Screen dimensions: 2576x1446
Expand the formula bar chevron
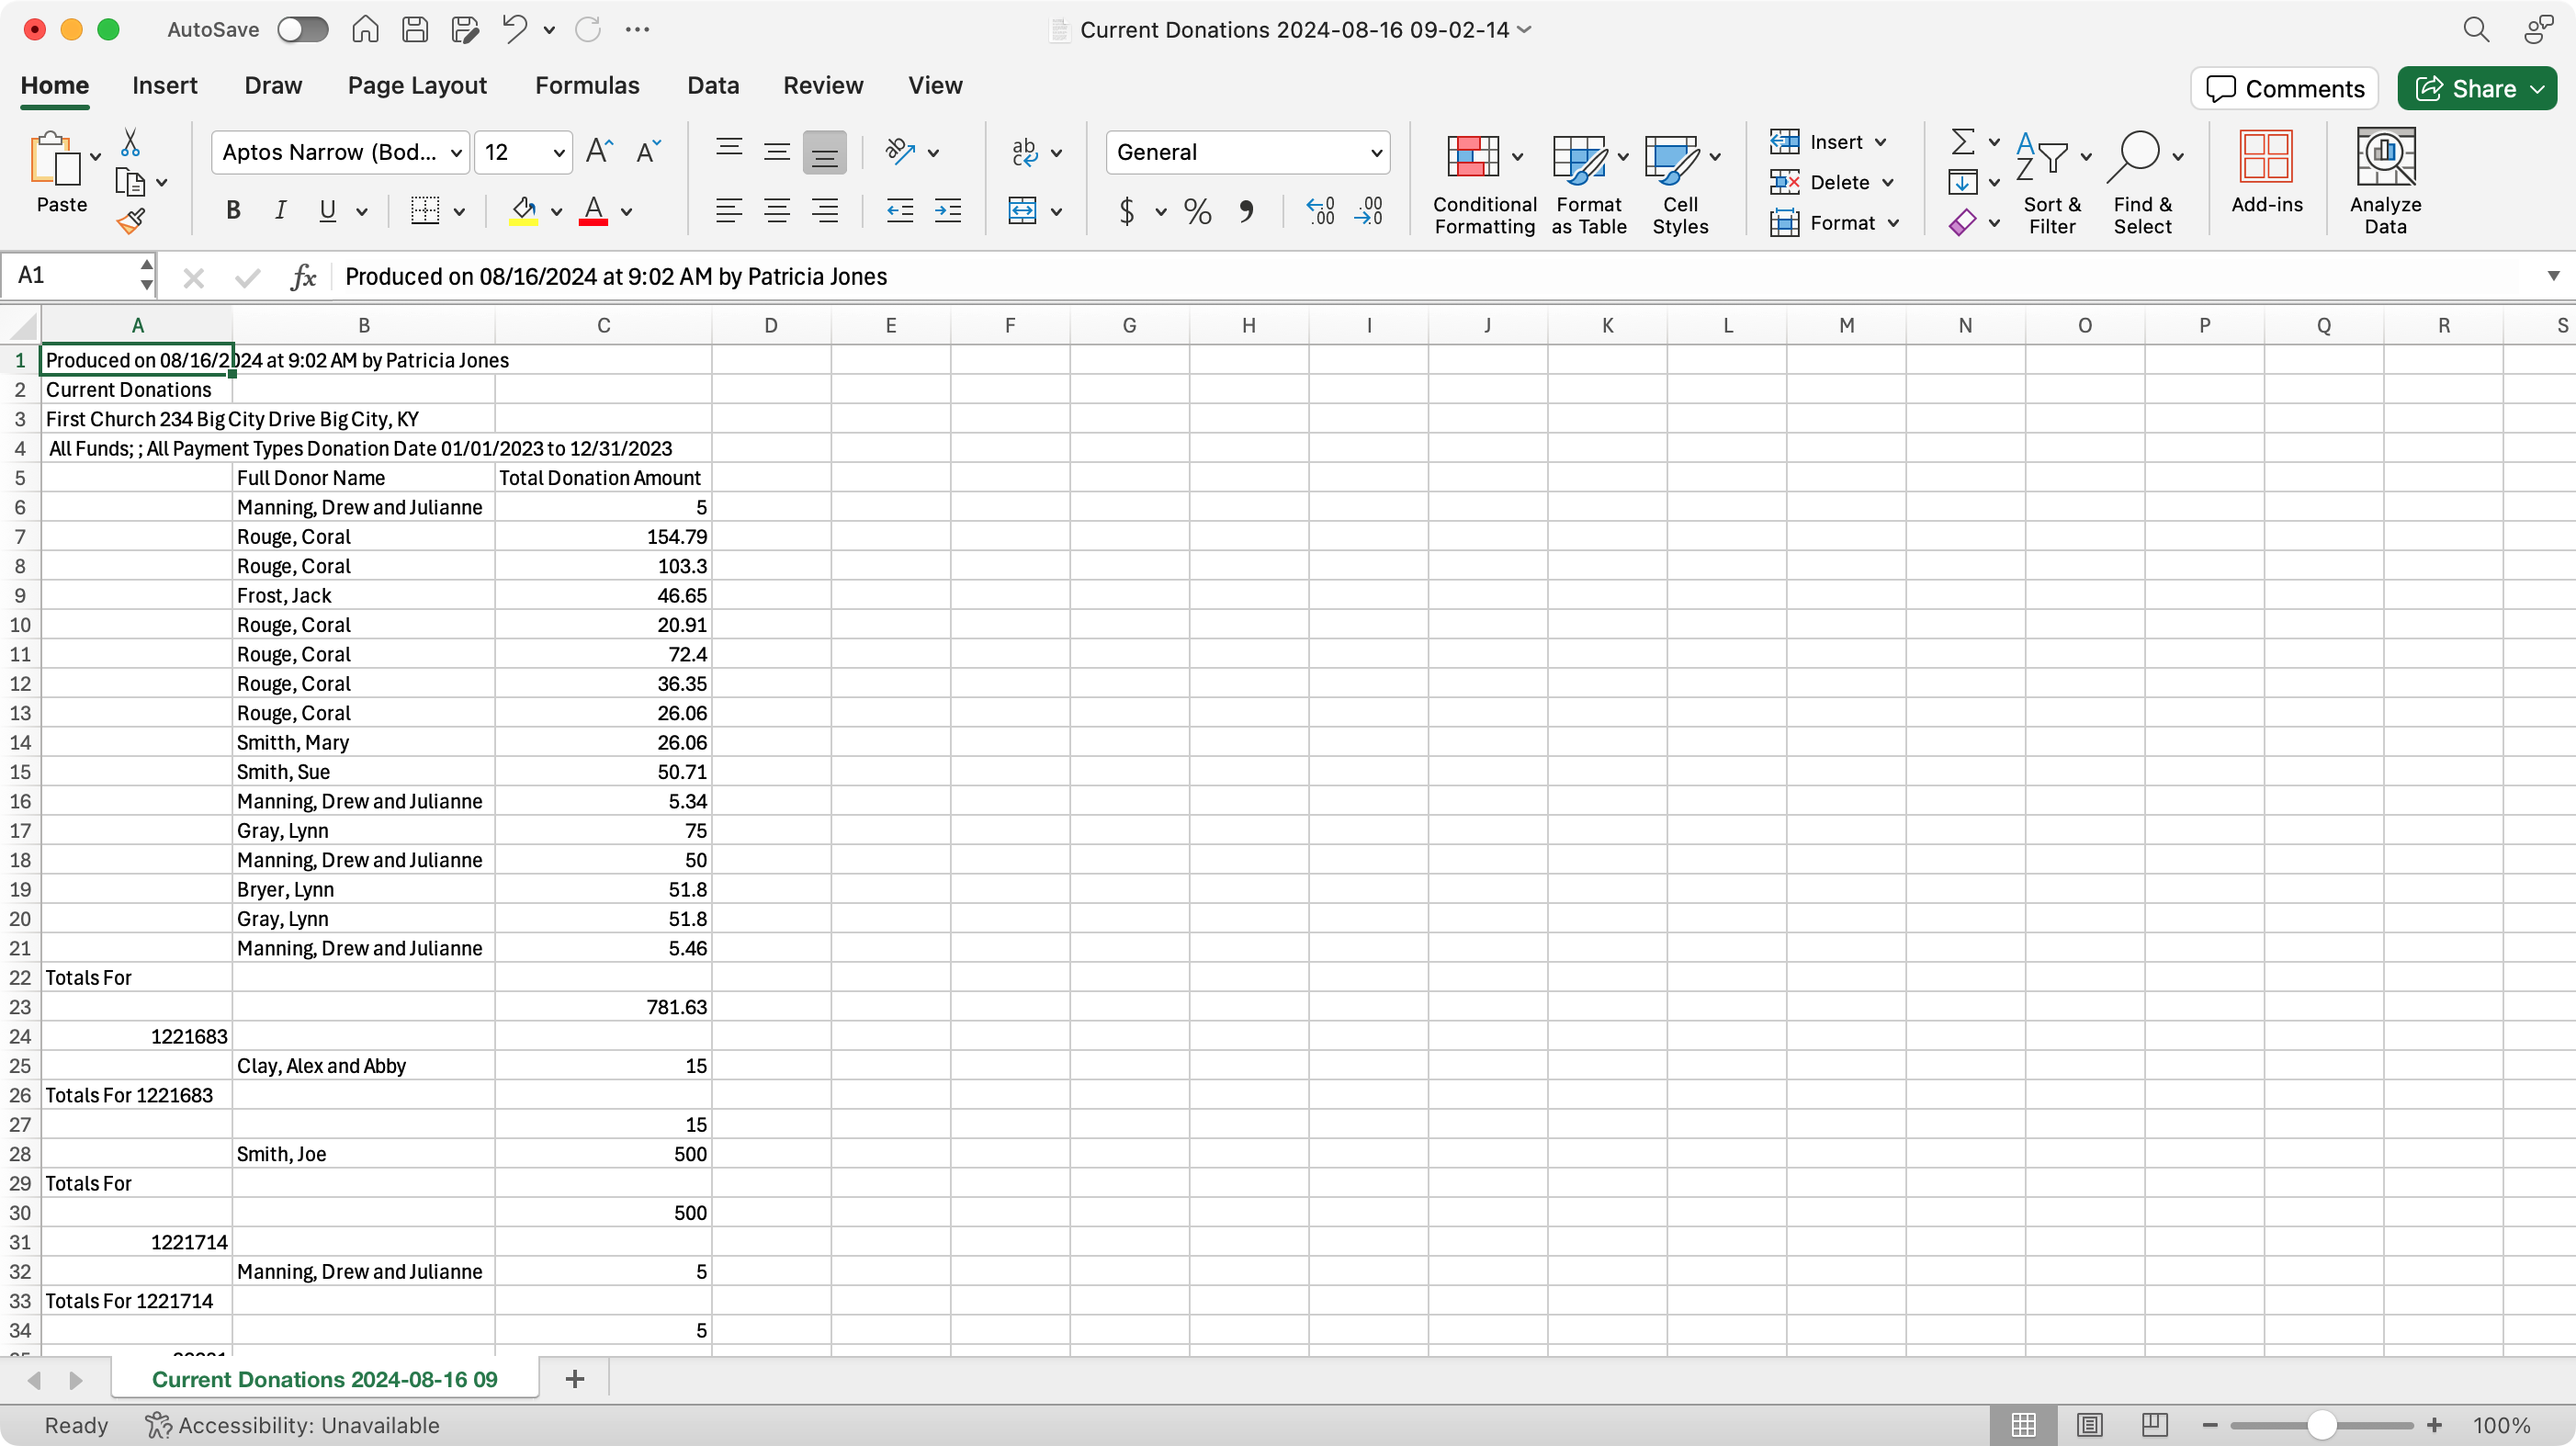[x=2553, y=276]
